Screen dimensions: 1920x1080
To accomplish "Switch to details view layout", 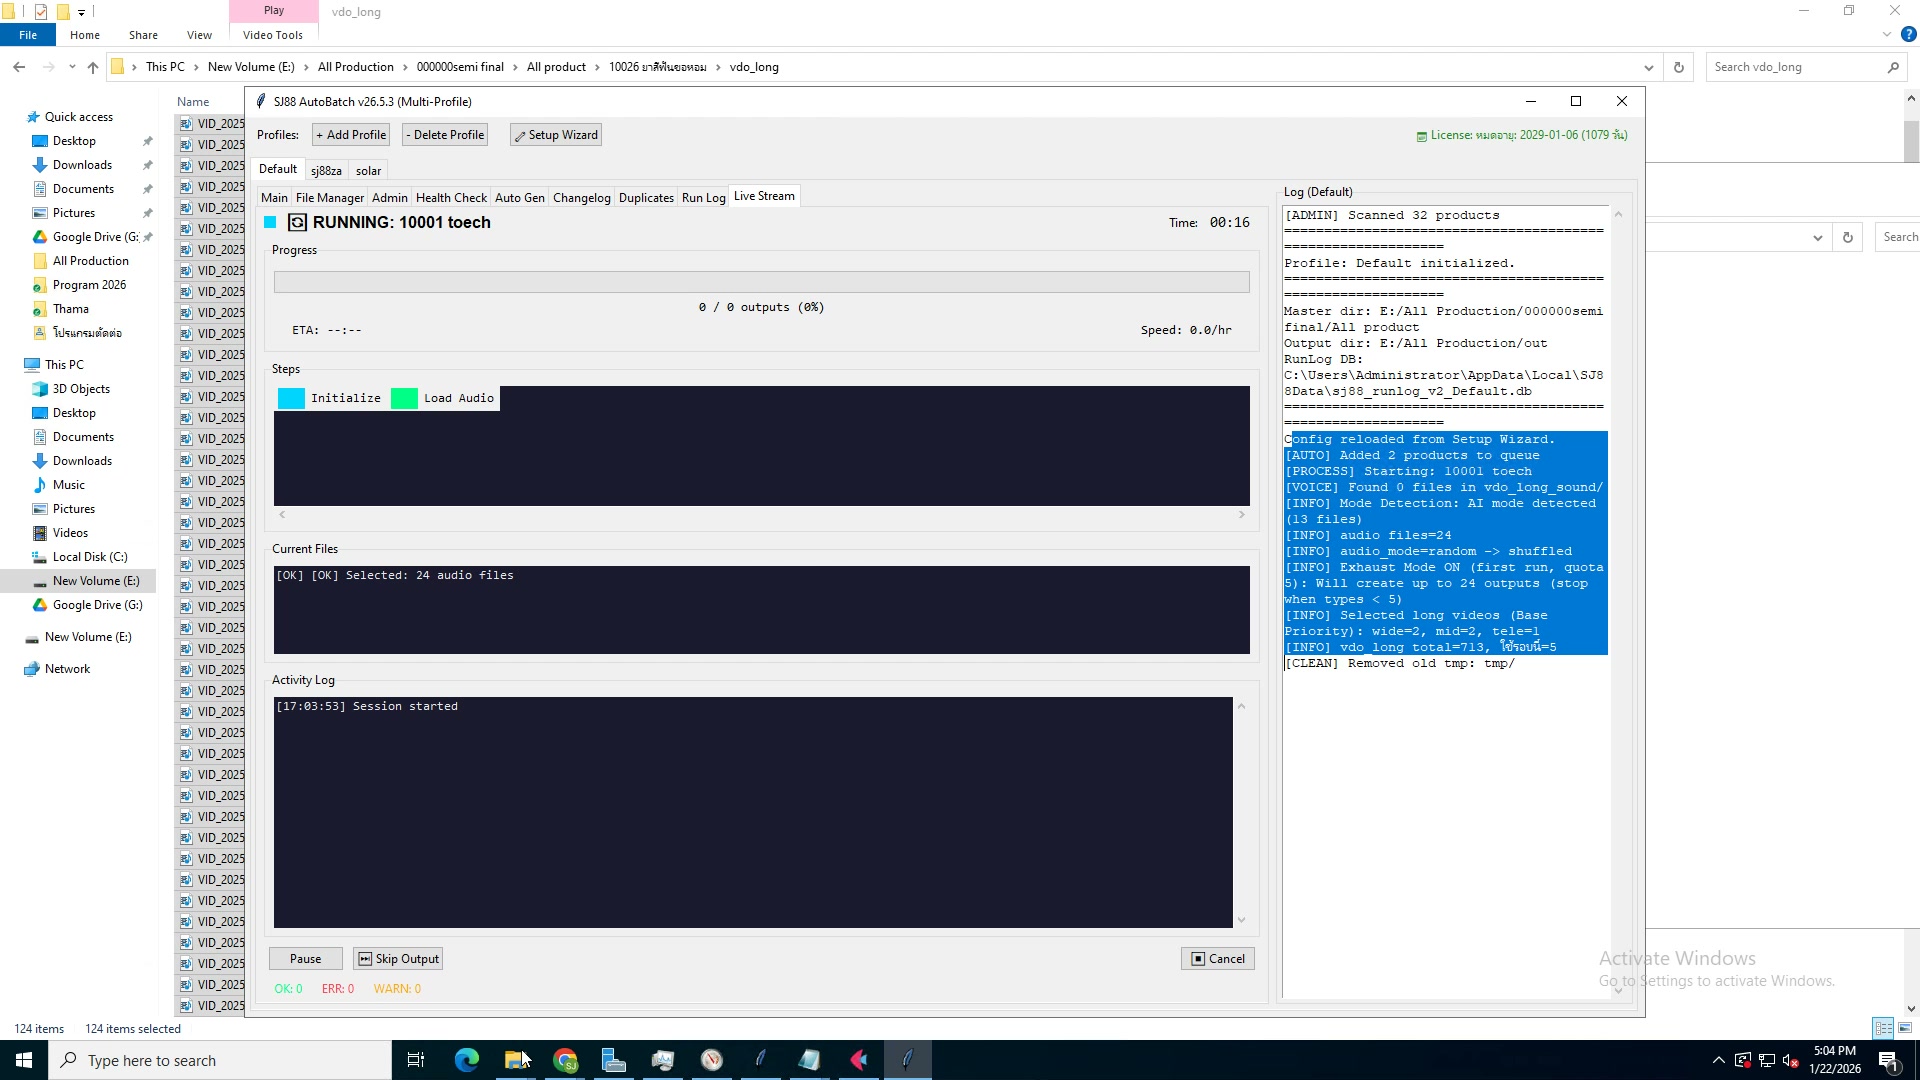I will coord(1883,1028).
